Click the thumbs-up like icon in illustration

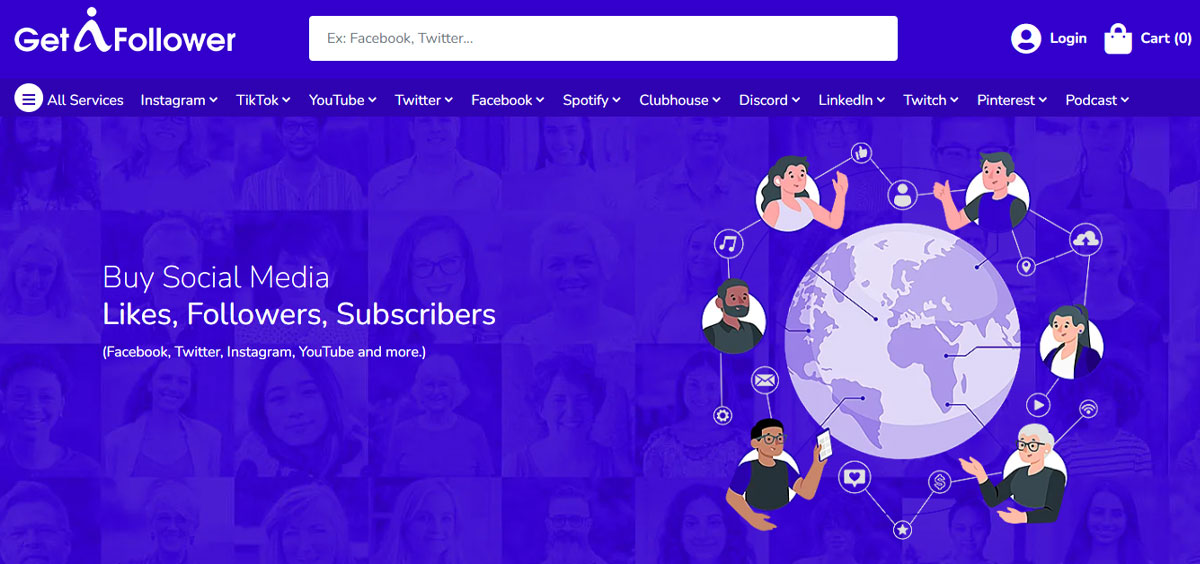(861, 153)
